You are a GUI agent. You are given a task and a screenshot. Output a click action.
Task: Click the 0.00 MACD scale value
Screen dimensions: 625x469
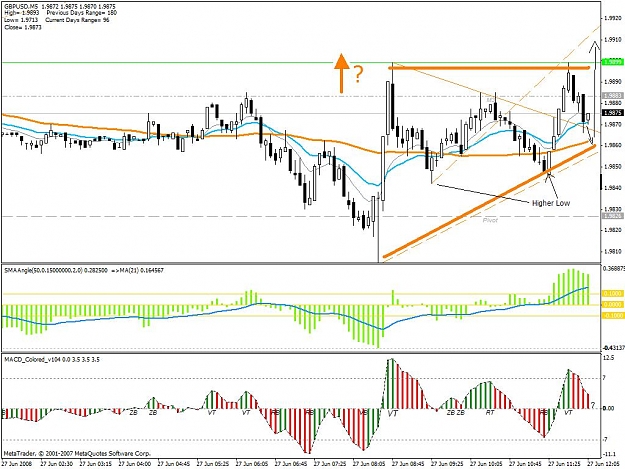pos(608,408)
